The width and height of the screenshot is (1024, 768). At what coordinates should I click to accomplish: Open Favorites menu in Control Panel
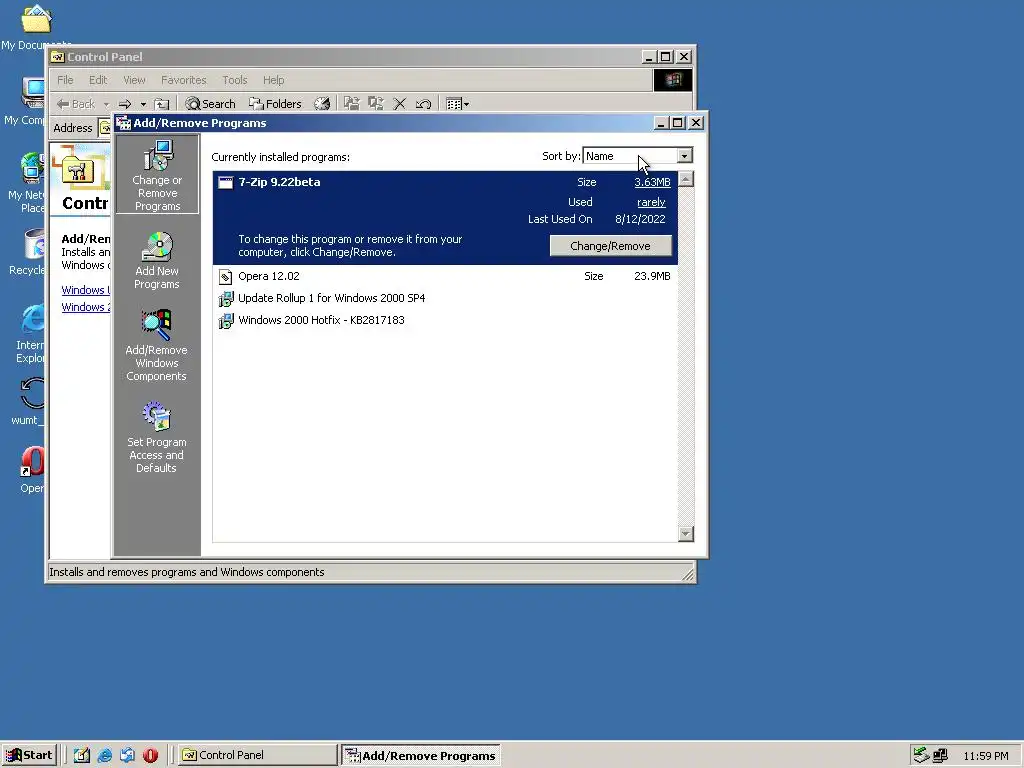(184, 80)
